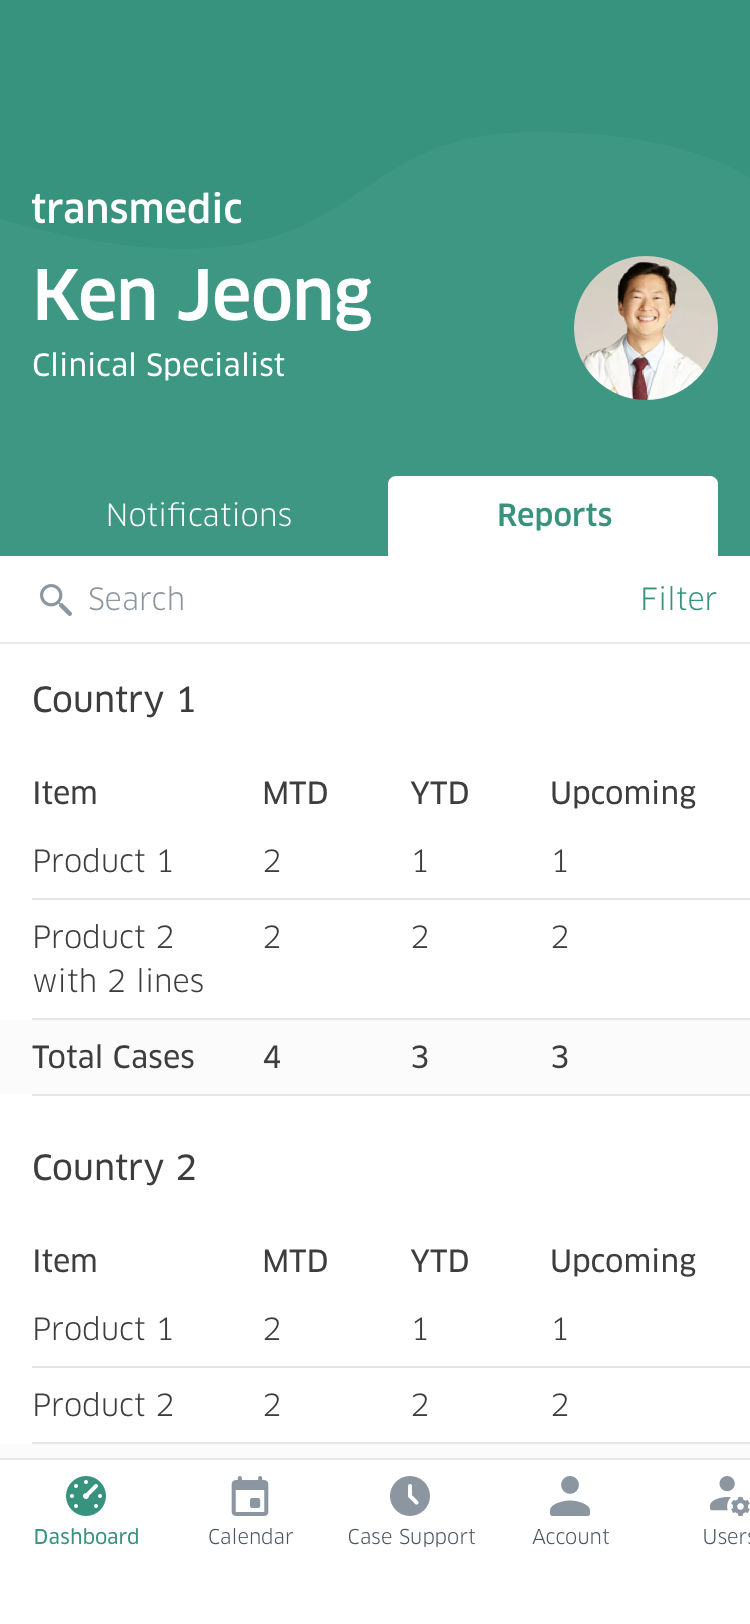Click Upcoming column header in Country 1
Screen dimensions: 750x1624
tap(623, 793)
